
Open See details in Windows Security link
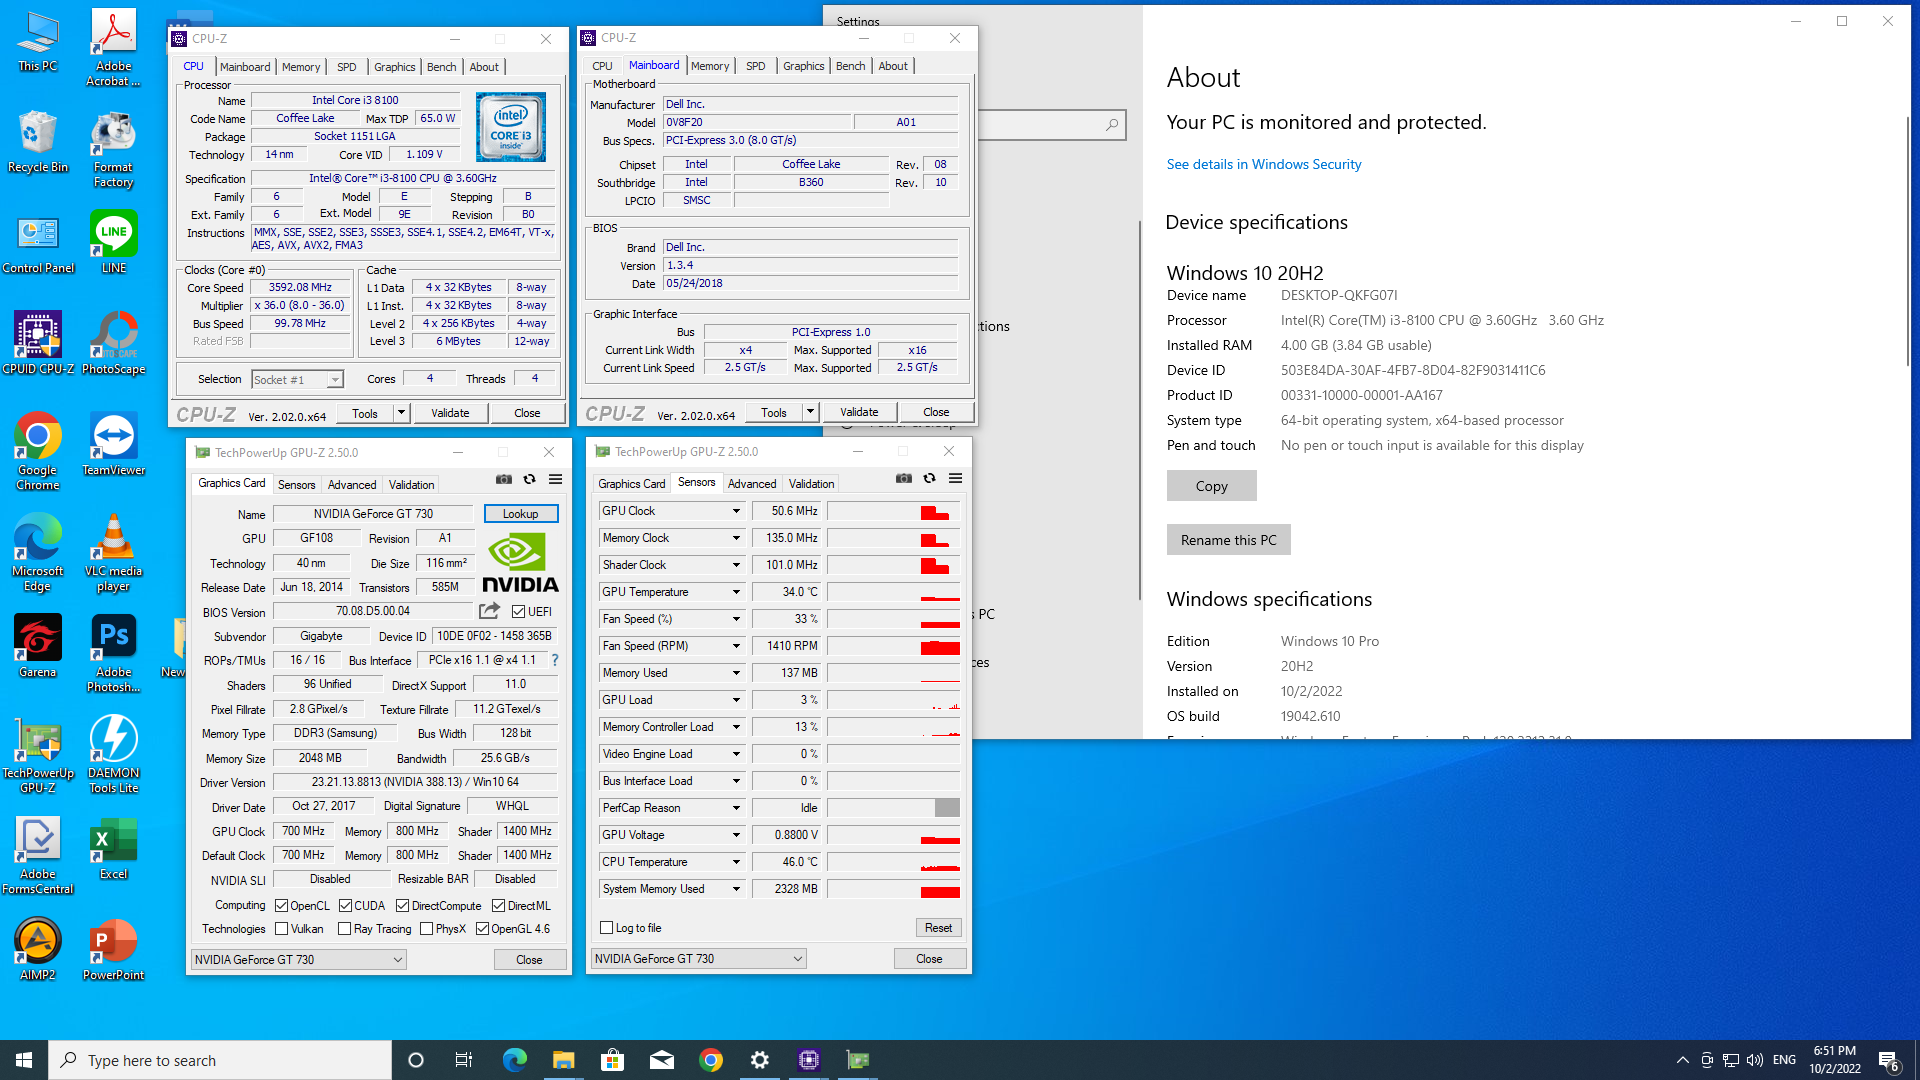pyautogui.click(x=1263, y=164)
